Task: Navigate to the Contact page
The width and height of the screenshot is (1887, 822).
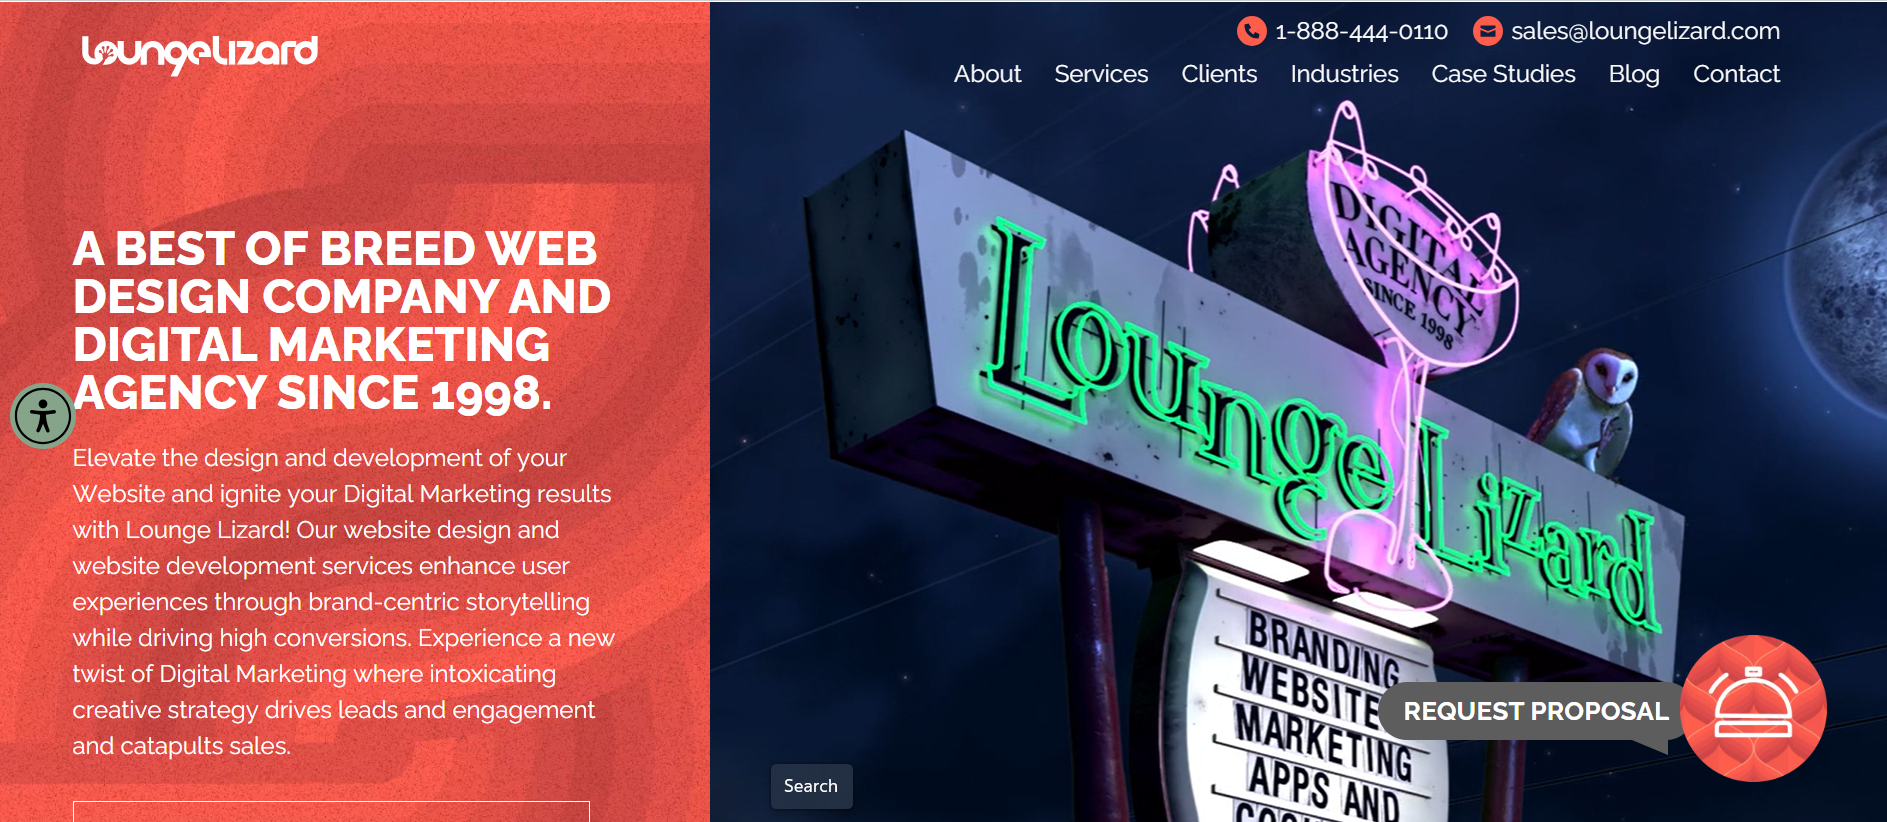Action: 1736,74
